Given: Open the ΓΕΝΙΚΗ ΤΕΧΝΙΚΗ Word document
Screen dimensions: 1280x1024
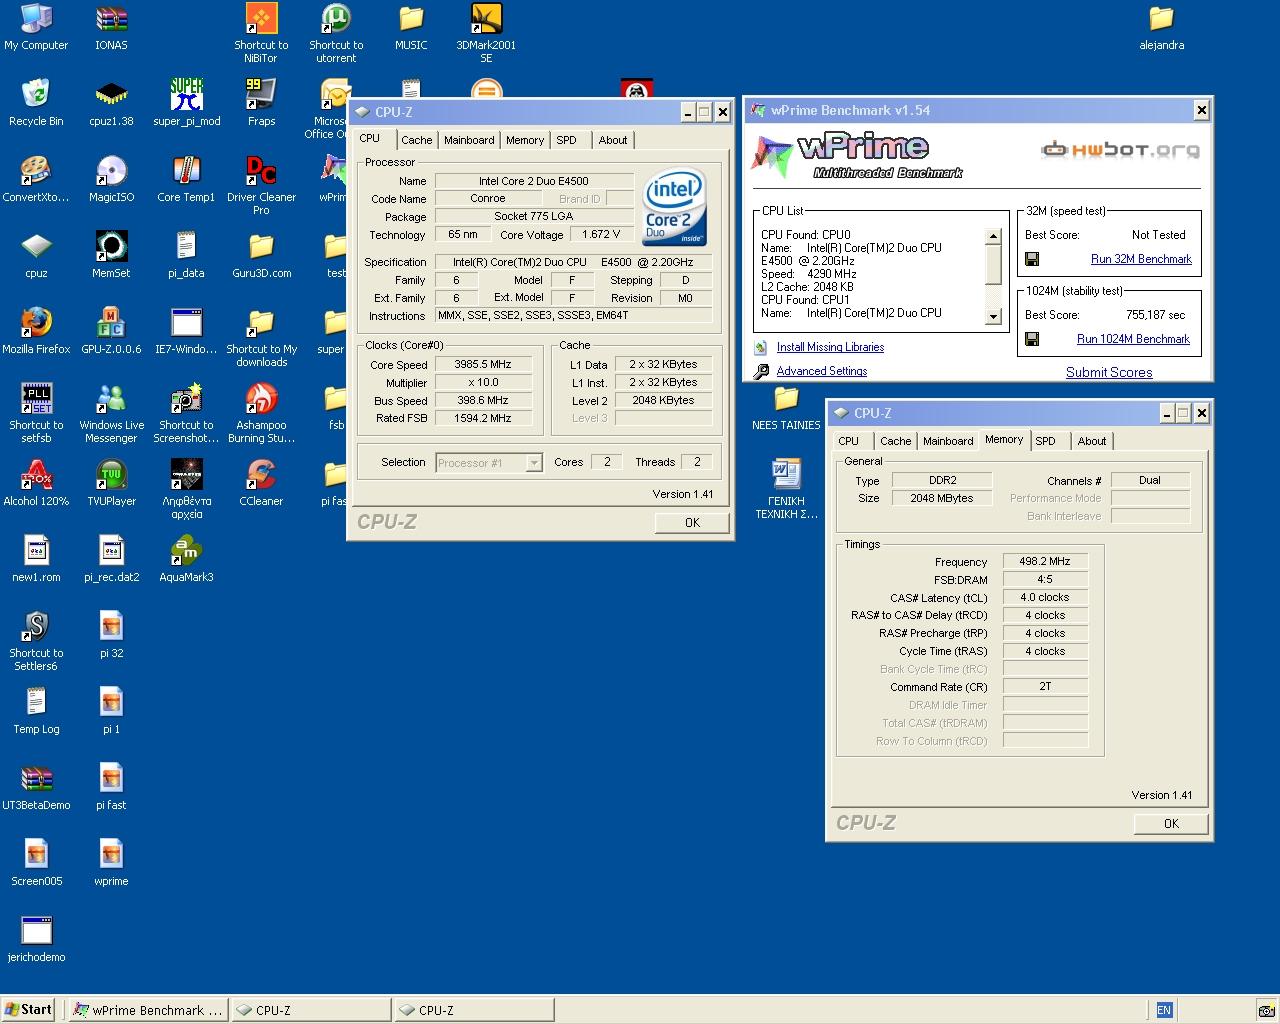Looking at the screenshot, I should pyautogui.click(x=786, y=489).
